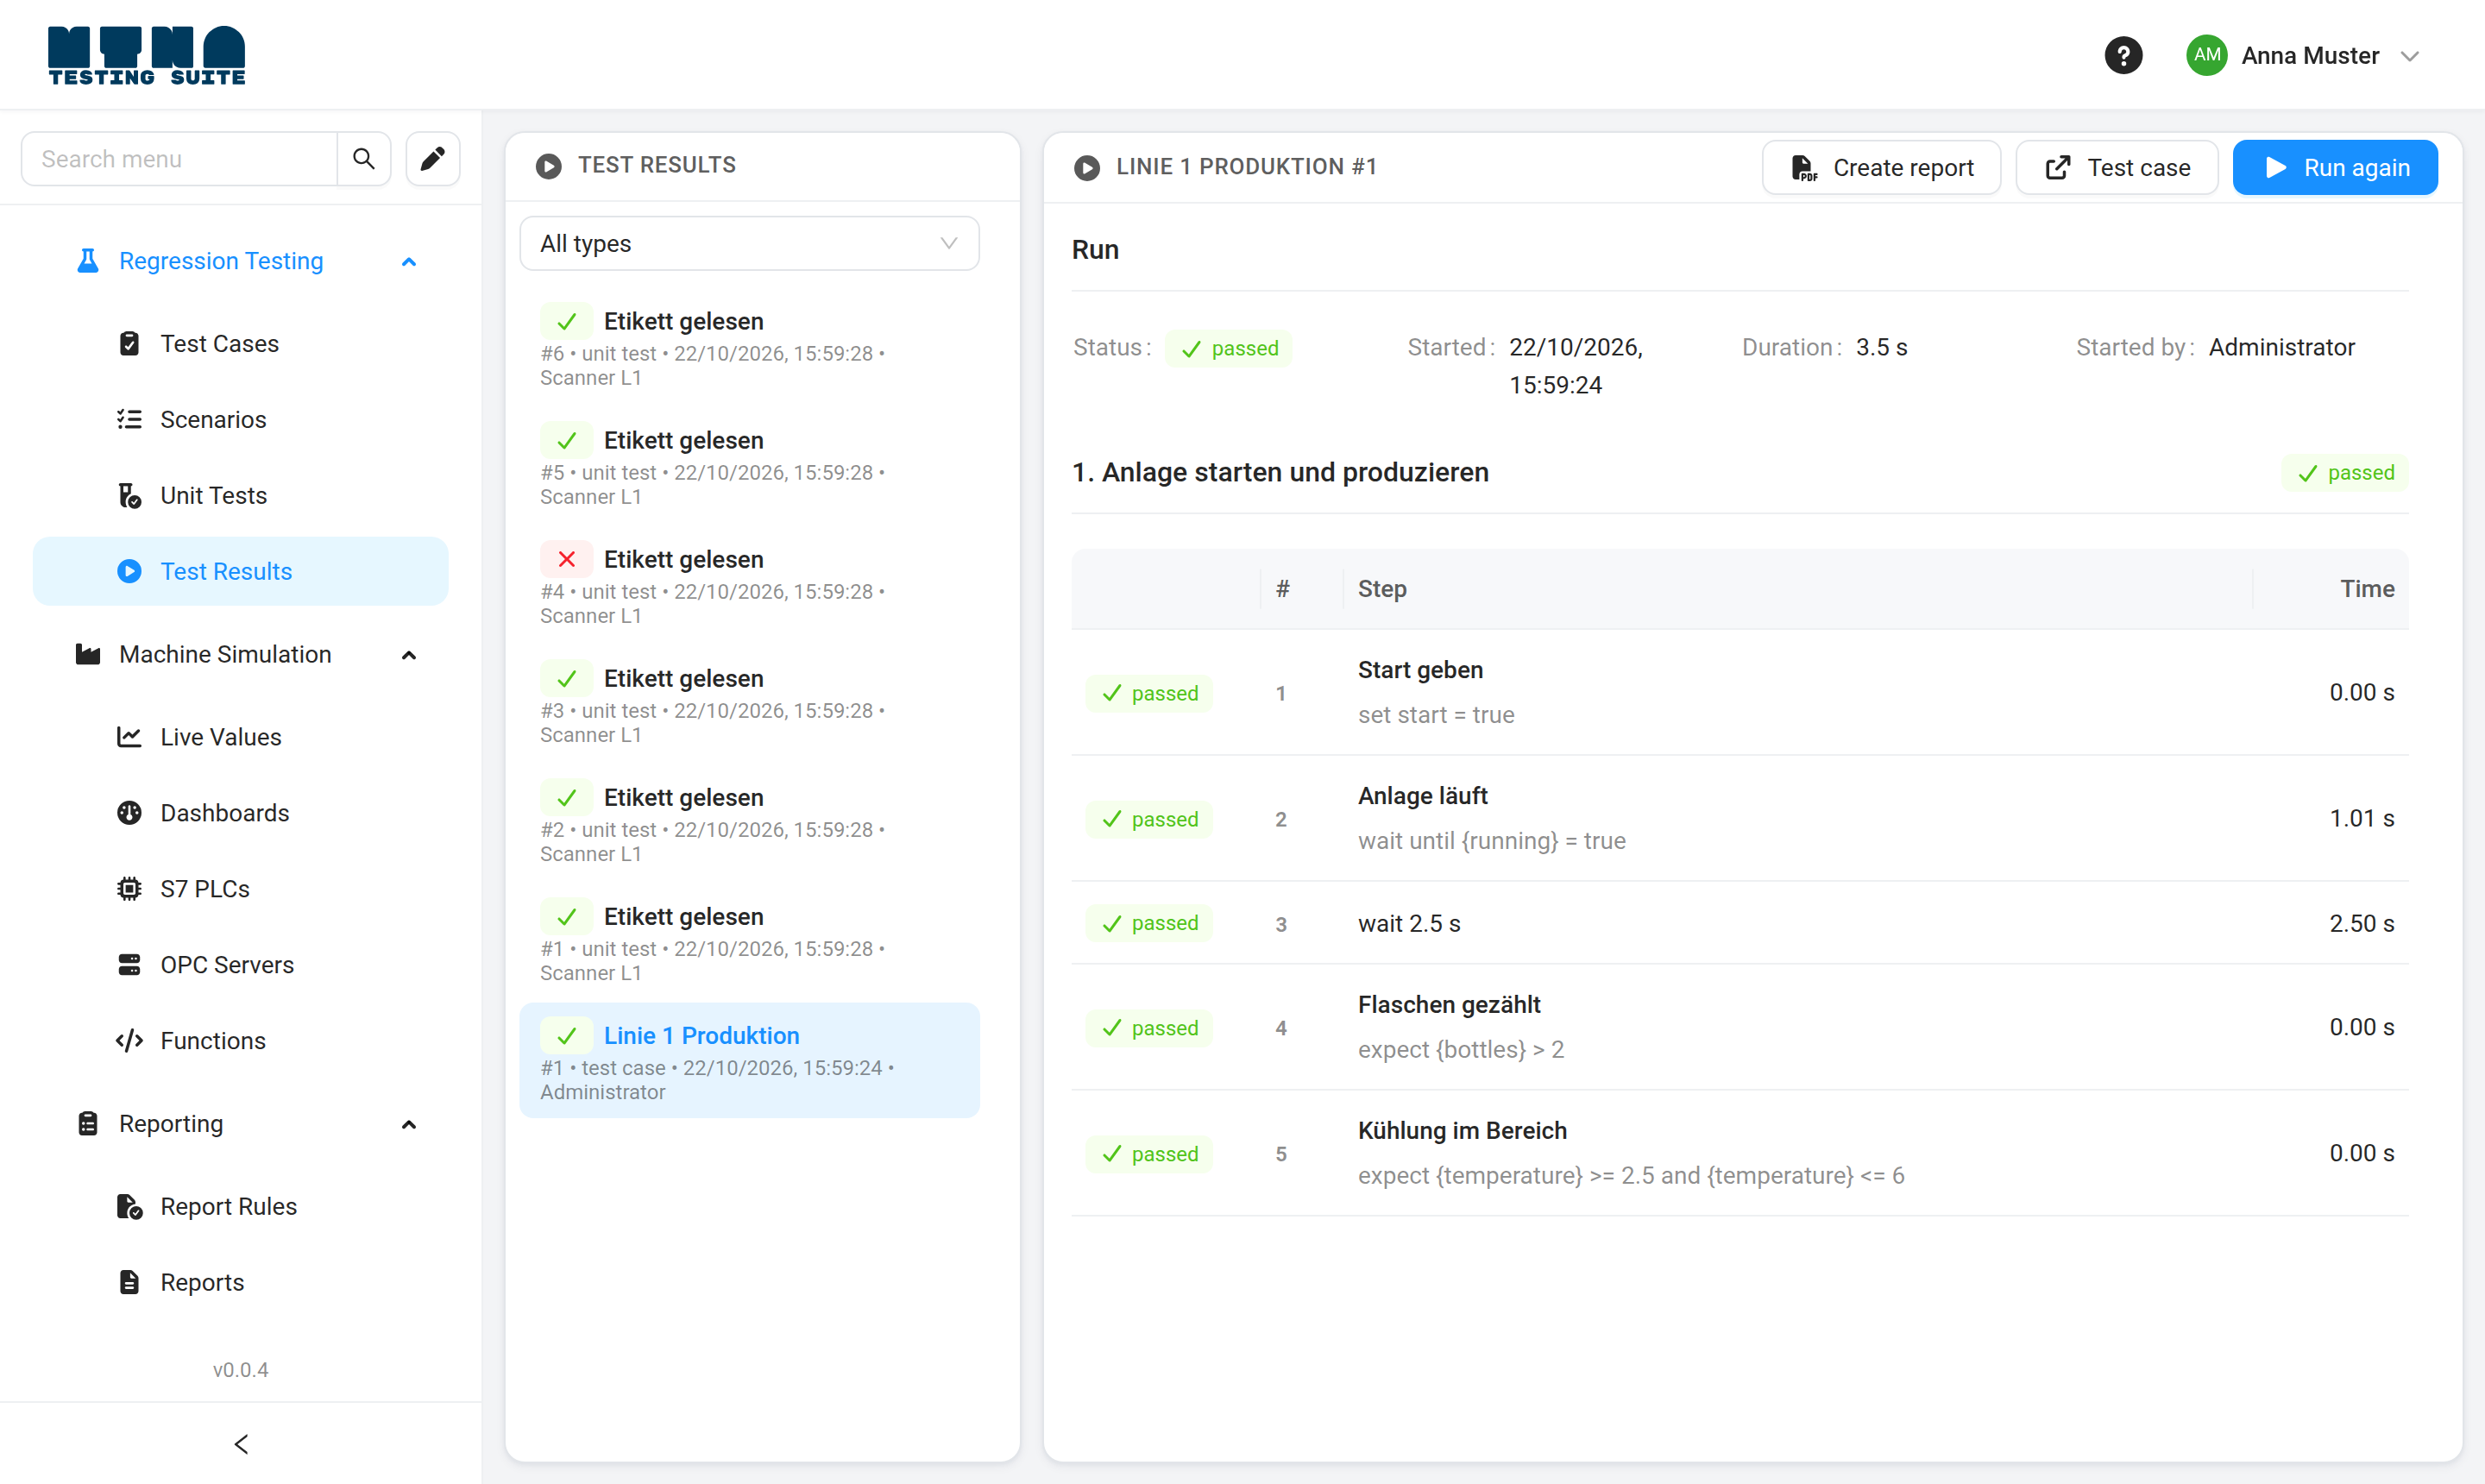Open Linie 1 Produktion result

[749, 1061]
